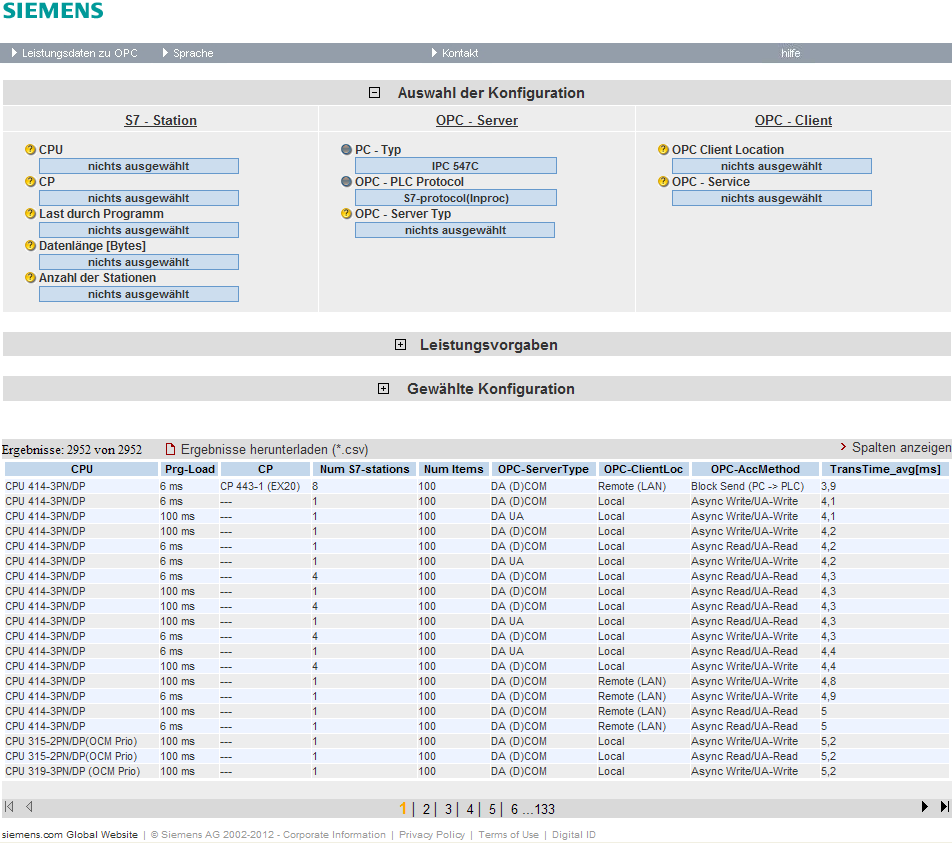
Task: Open Terms of Use footer link
Action: click(x=508, y=835)
